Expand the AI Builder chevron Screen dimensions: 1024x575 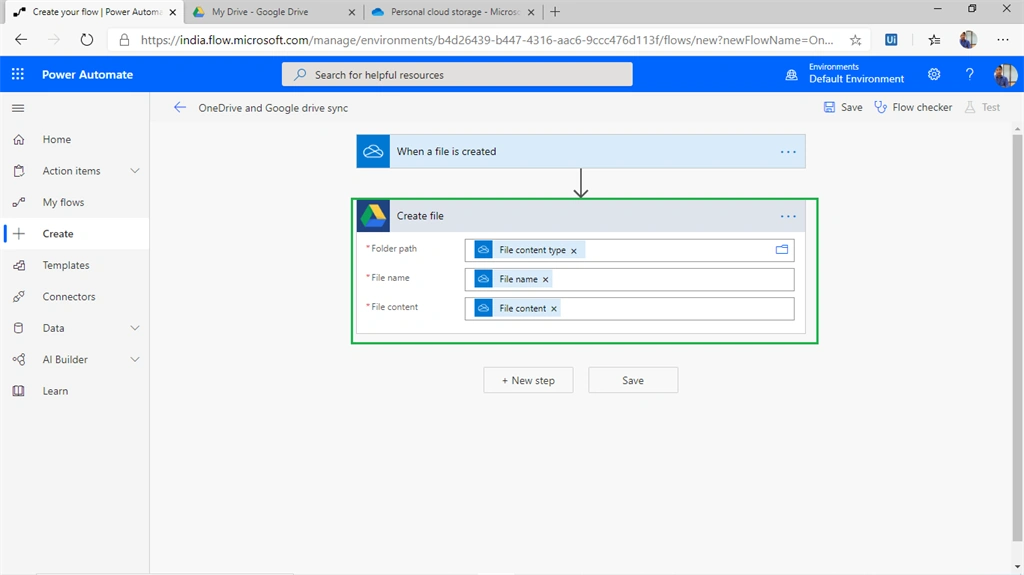tap(135, 359)
